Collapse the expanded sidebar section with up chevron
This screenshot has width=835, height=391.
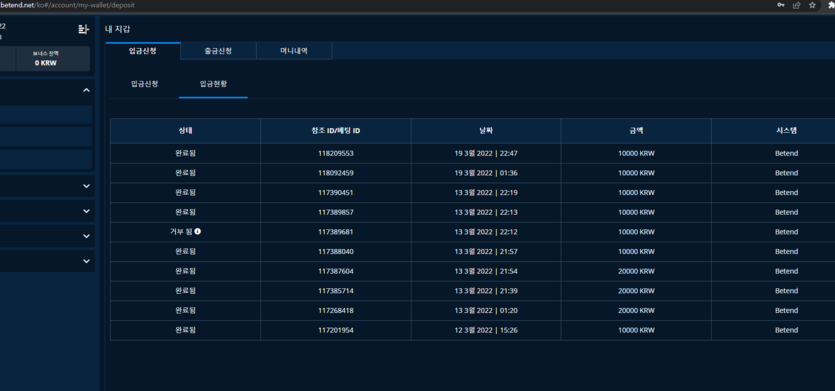coord(86,91)
